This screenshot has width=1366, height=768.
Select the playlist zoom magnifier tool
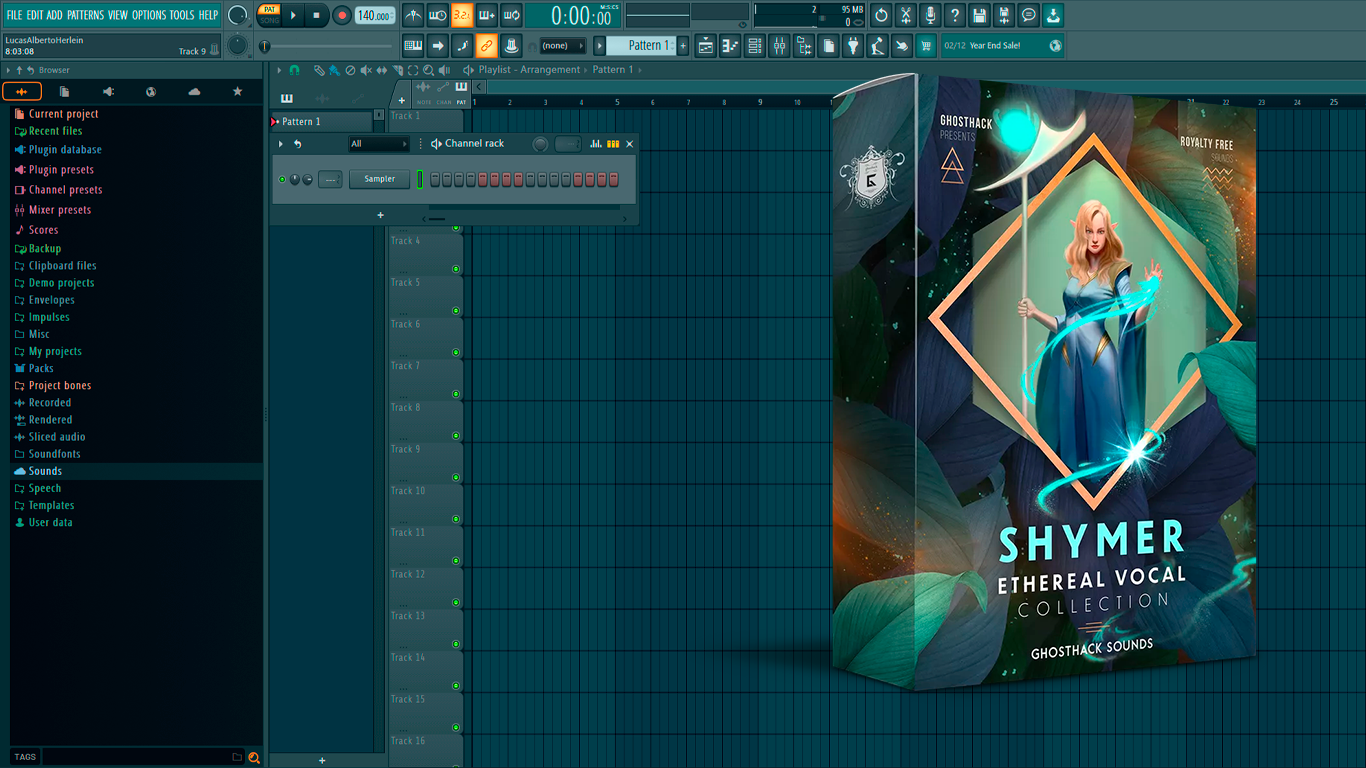tap(428, 70)
